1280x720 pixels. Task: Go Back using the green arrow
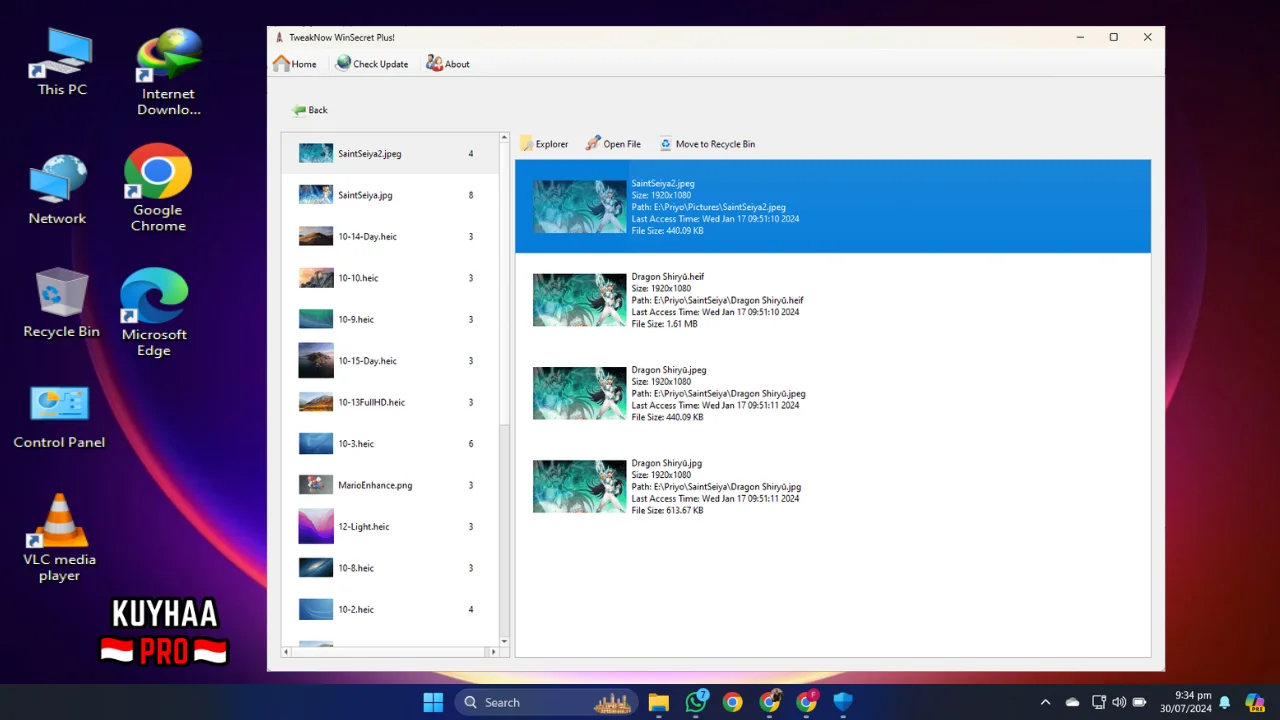click(x=309, y=110)
